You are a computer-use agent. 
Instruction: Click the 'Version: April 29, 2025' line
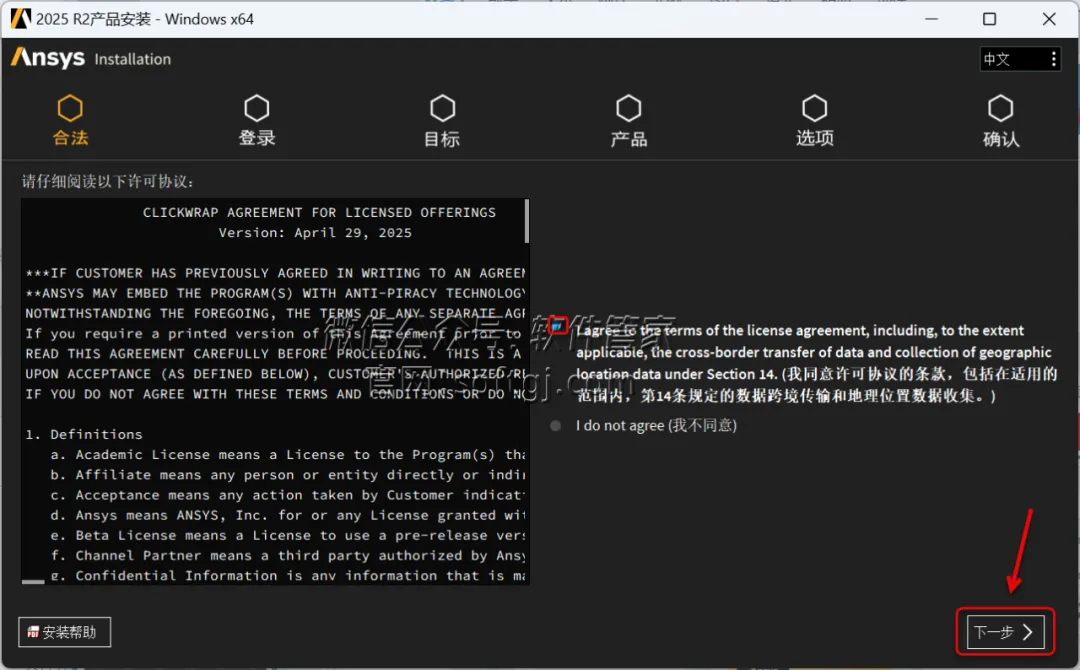[x=315, y=233]
